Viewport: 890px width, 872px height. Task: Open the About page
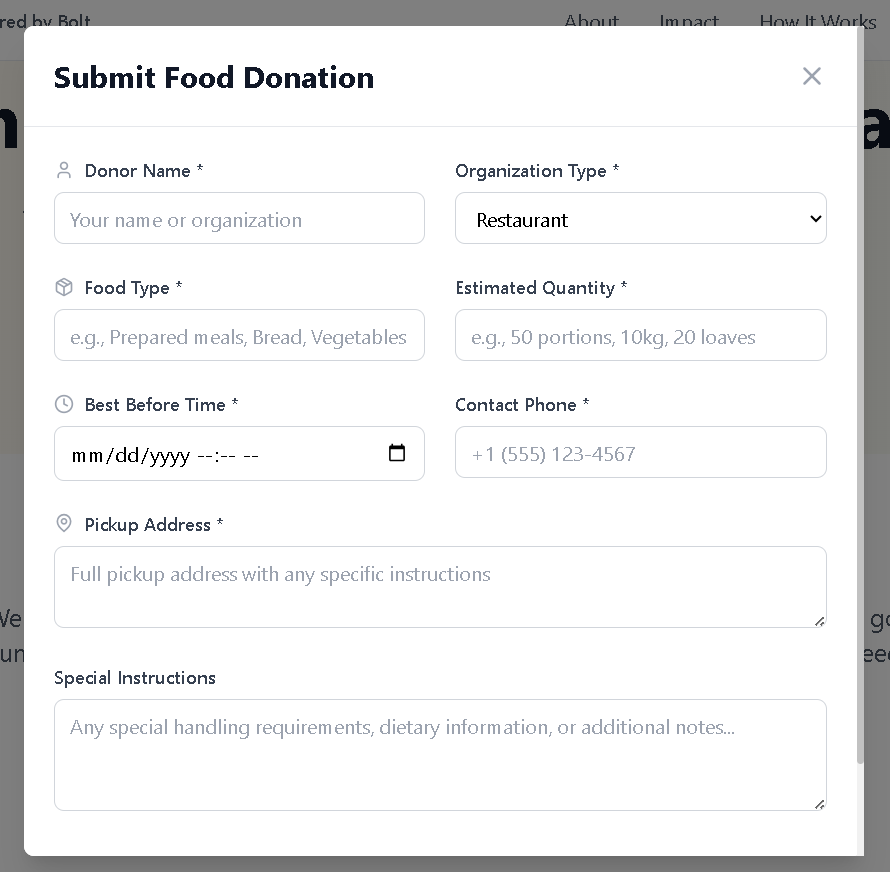tap(591, 21)
